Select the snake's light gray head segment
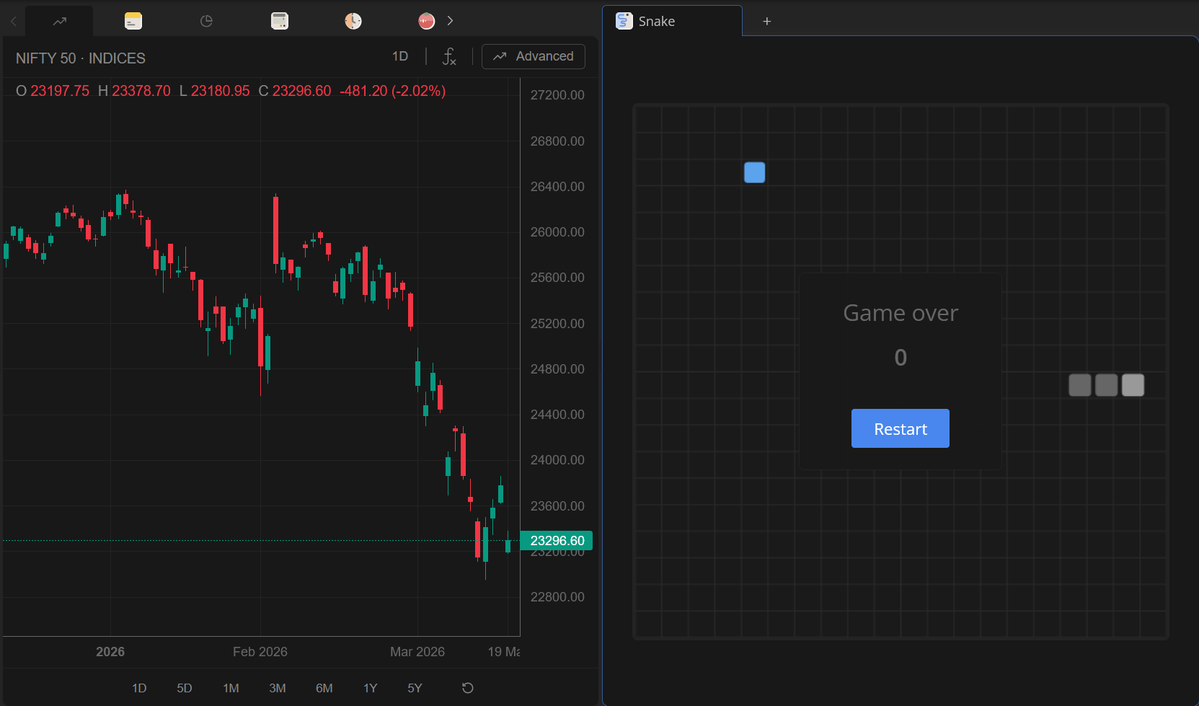This screenshot has width=1199, height=706. pyautogui.click(x=1133, y=385)
